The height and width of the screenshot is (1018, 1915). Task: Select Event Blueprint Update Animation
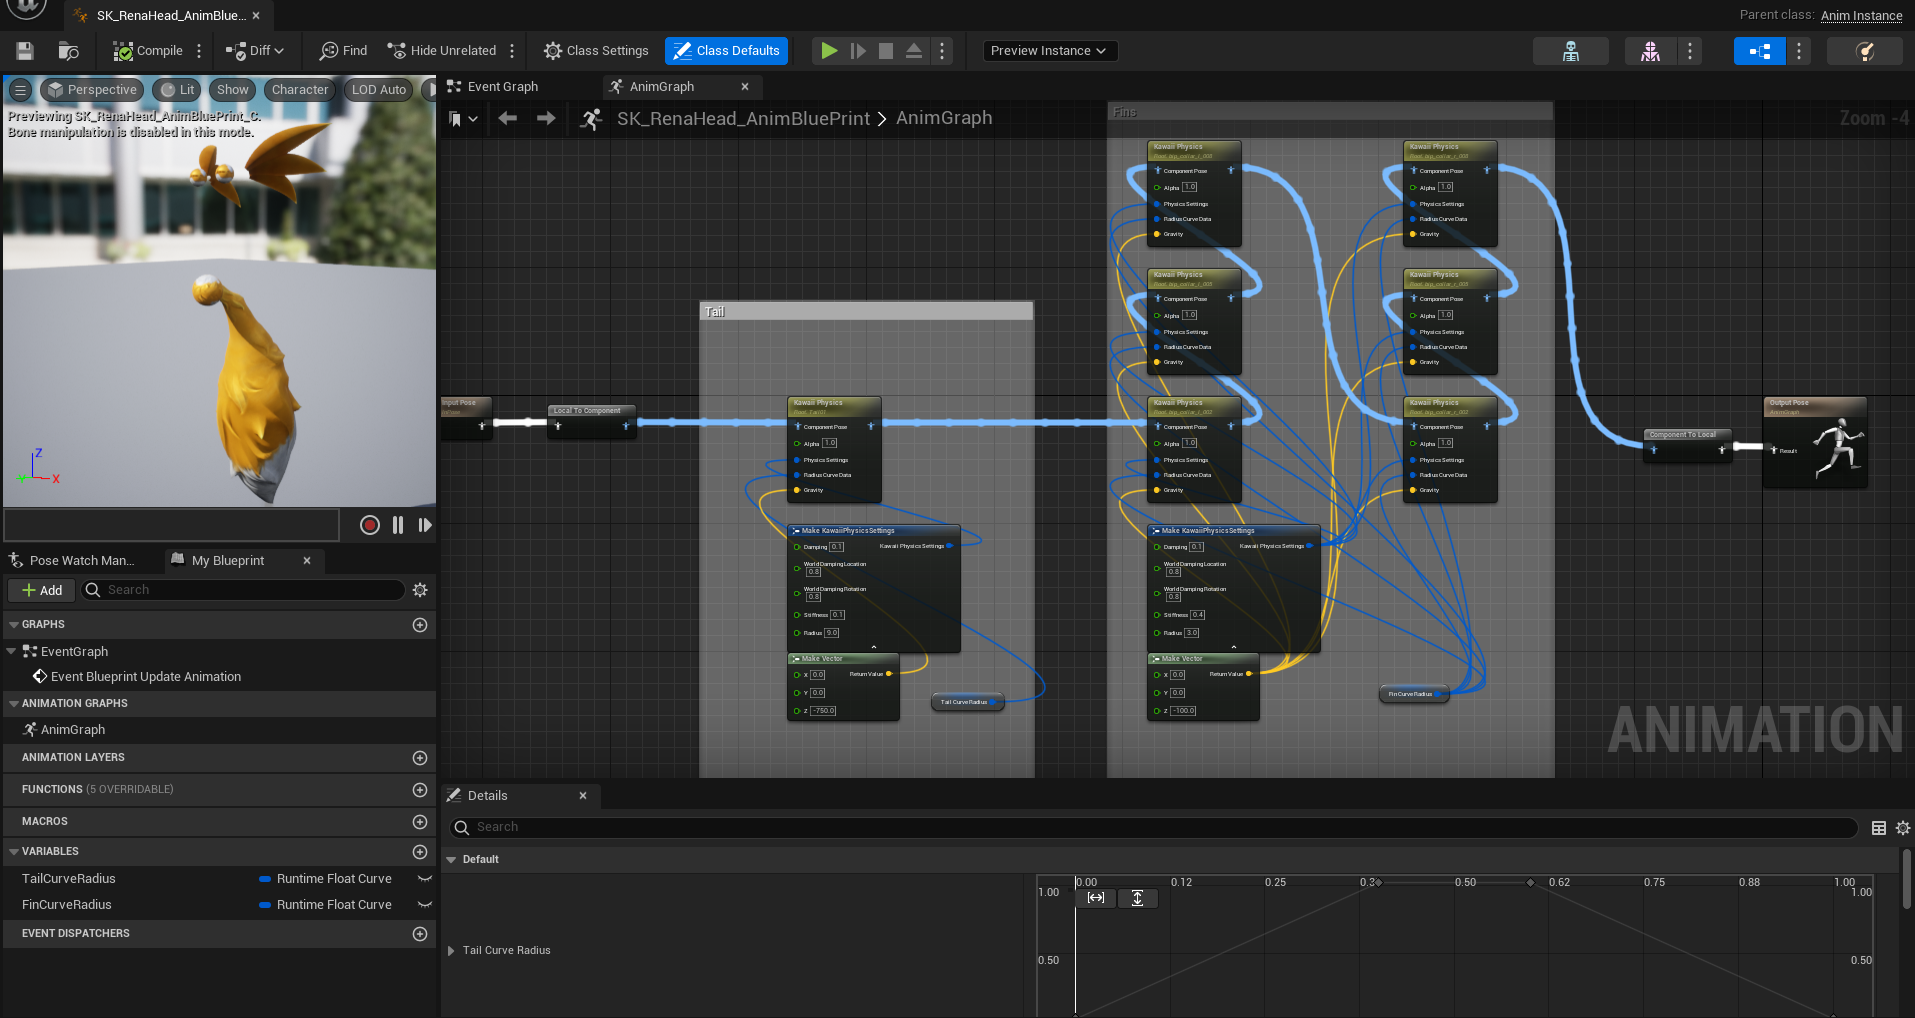pos(146,677)
